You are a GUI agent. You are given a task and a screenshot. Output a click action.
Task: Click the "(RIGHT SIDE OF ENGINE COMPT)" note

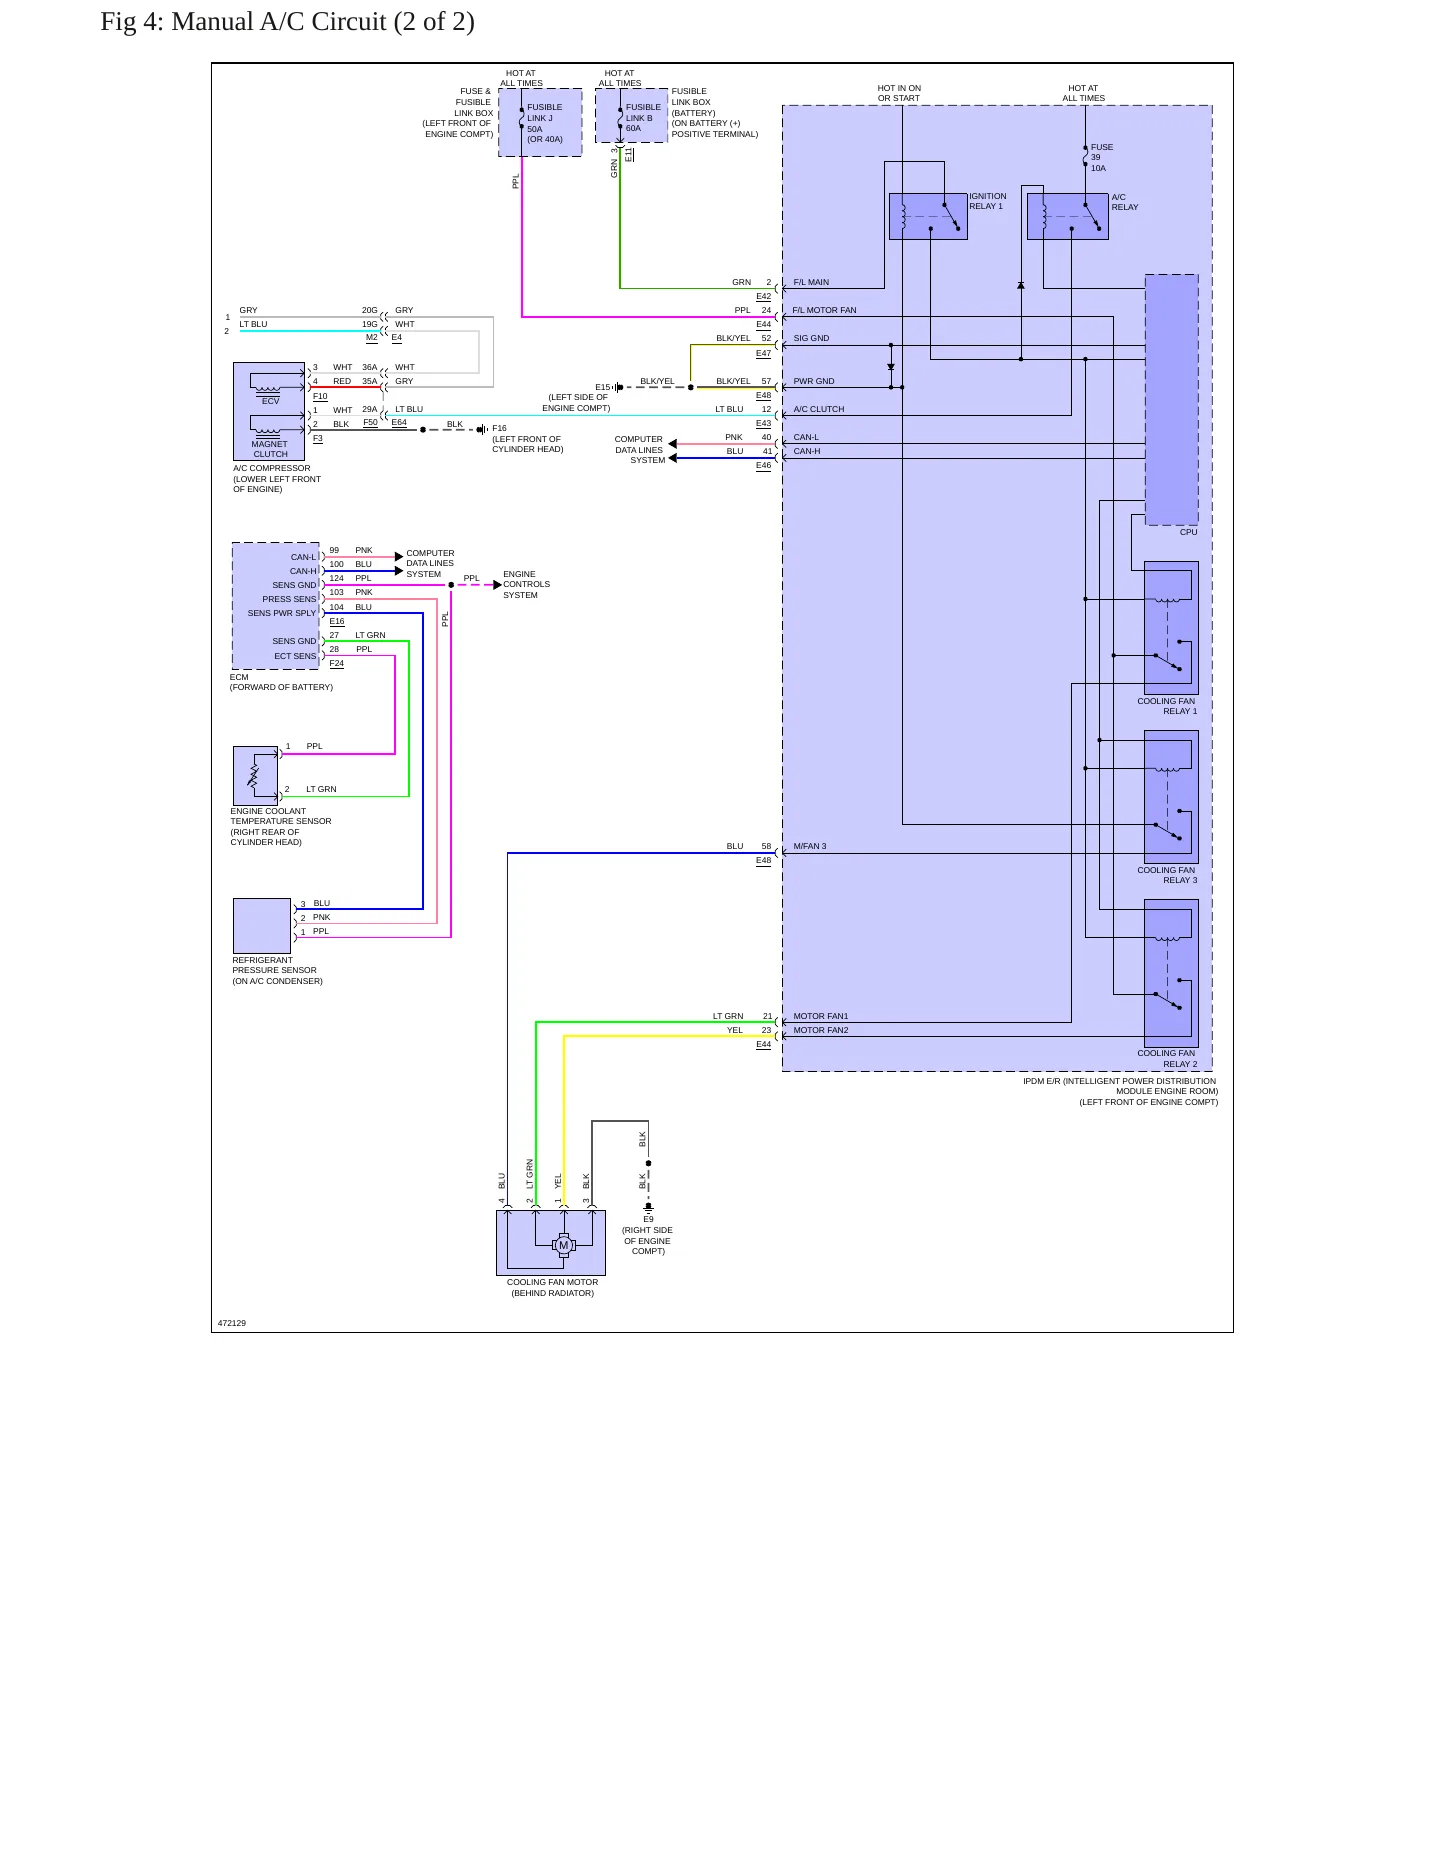[x=648, y=1241]
